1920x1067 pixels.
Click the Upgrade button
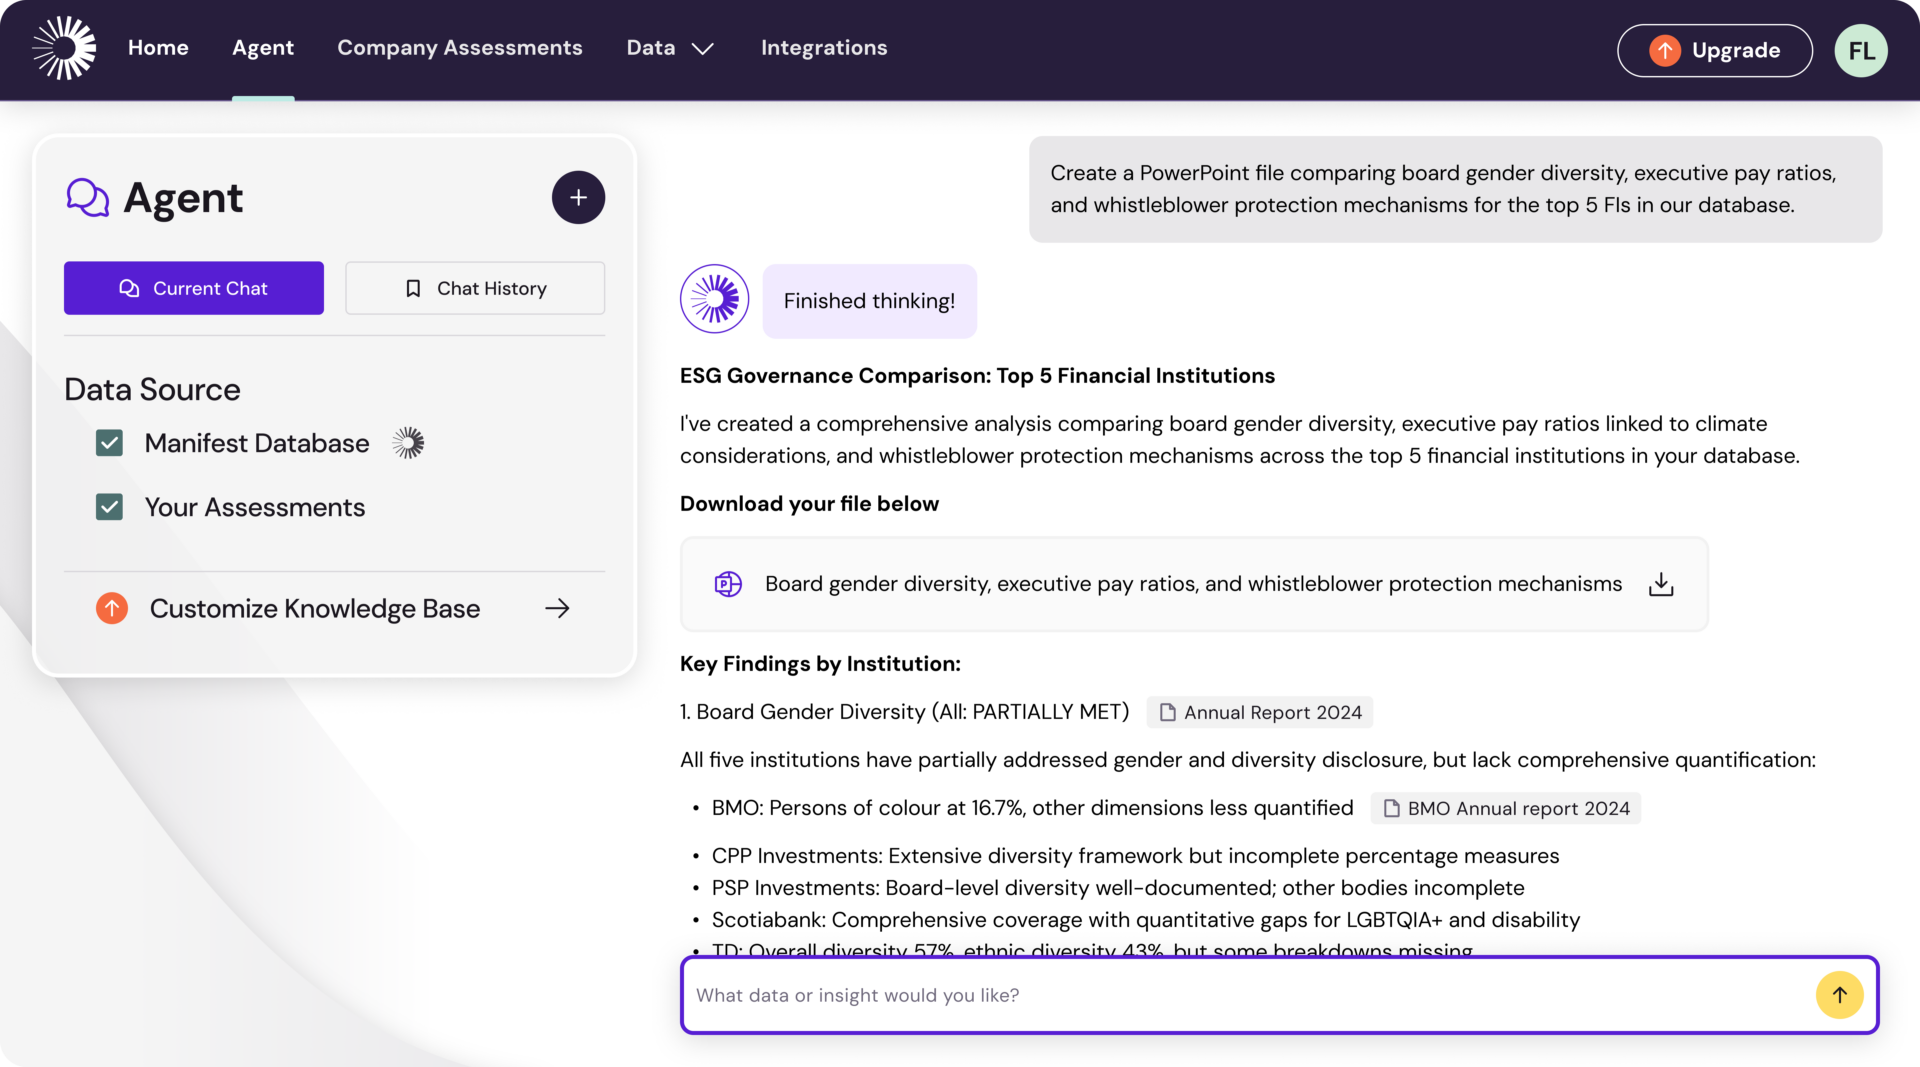click(1714, 51)
